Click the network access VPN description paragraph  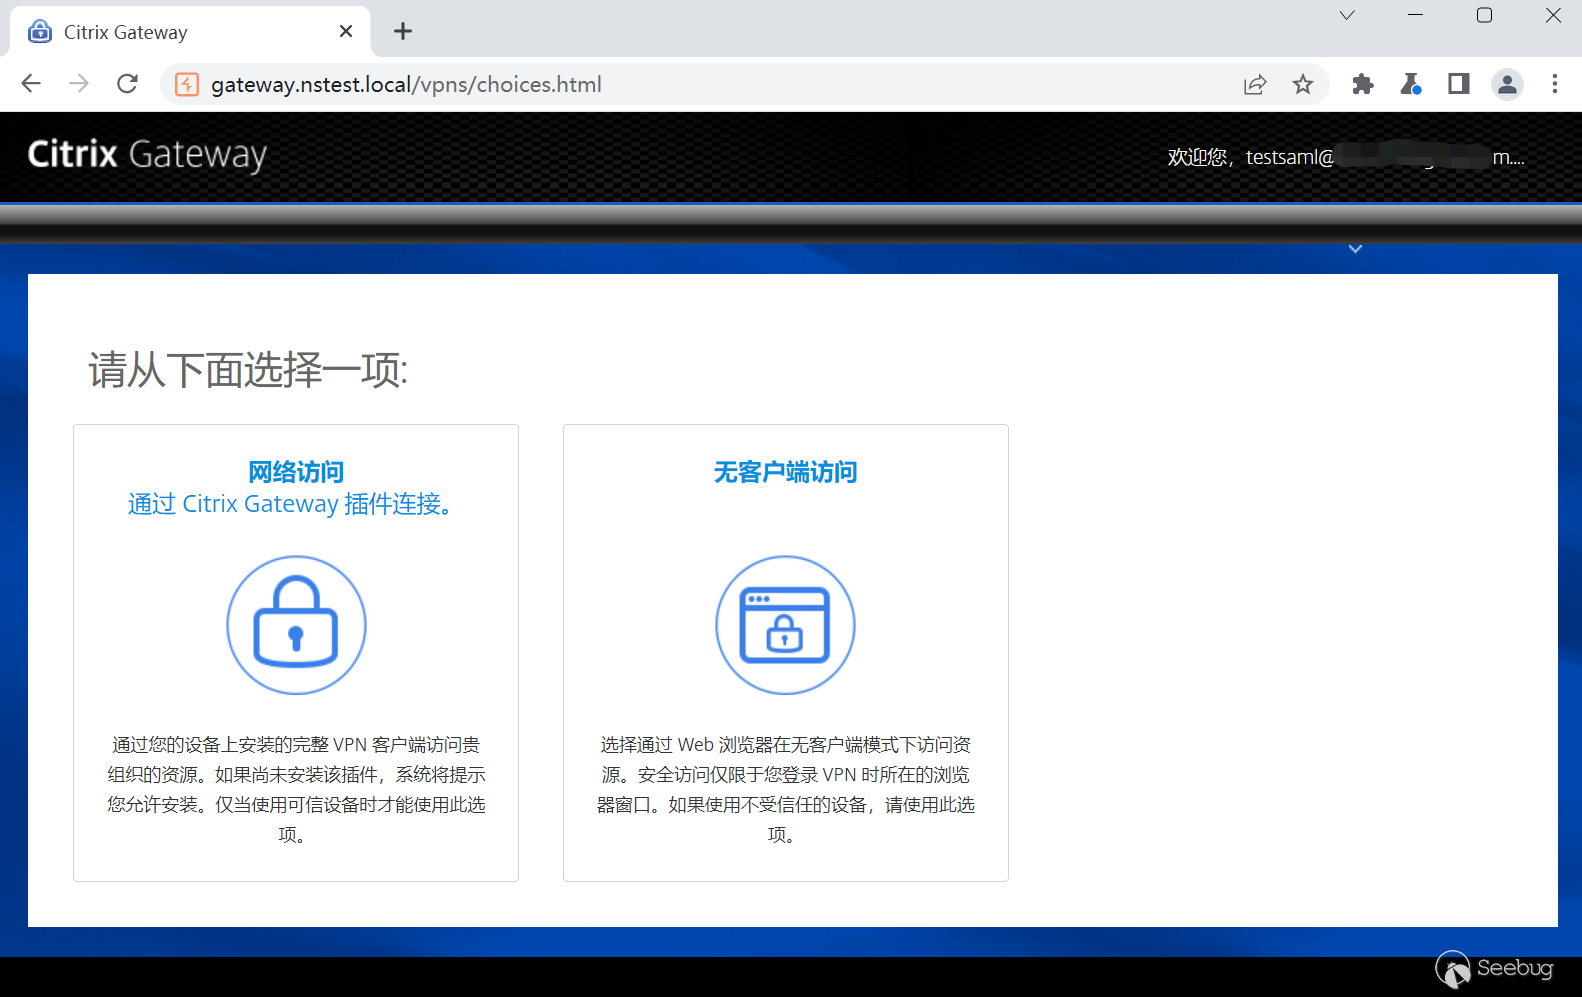[296, 789]
